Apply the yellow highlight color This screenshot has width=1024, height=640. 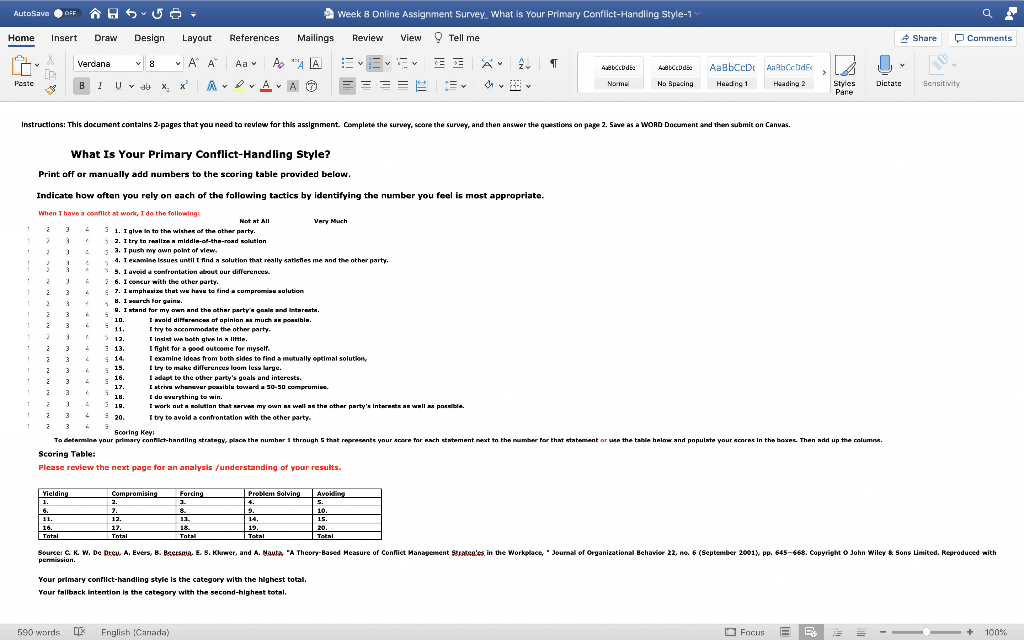click(239, 86)
